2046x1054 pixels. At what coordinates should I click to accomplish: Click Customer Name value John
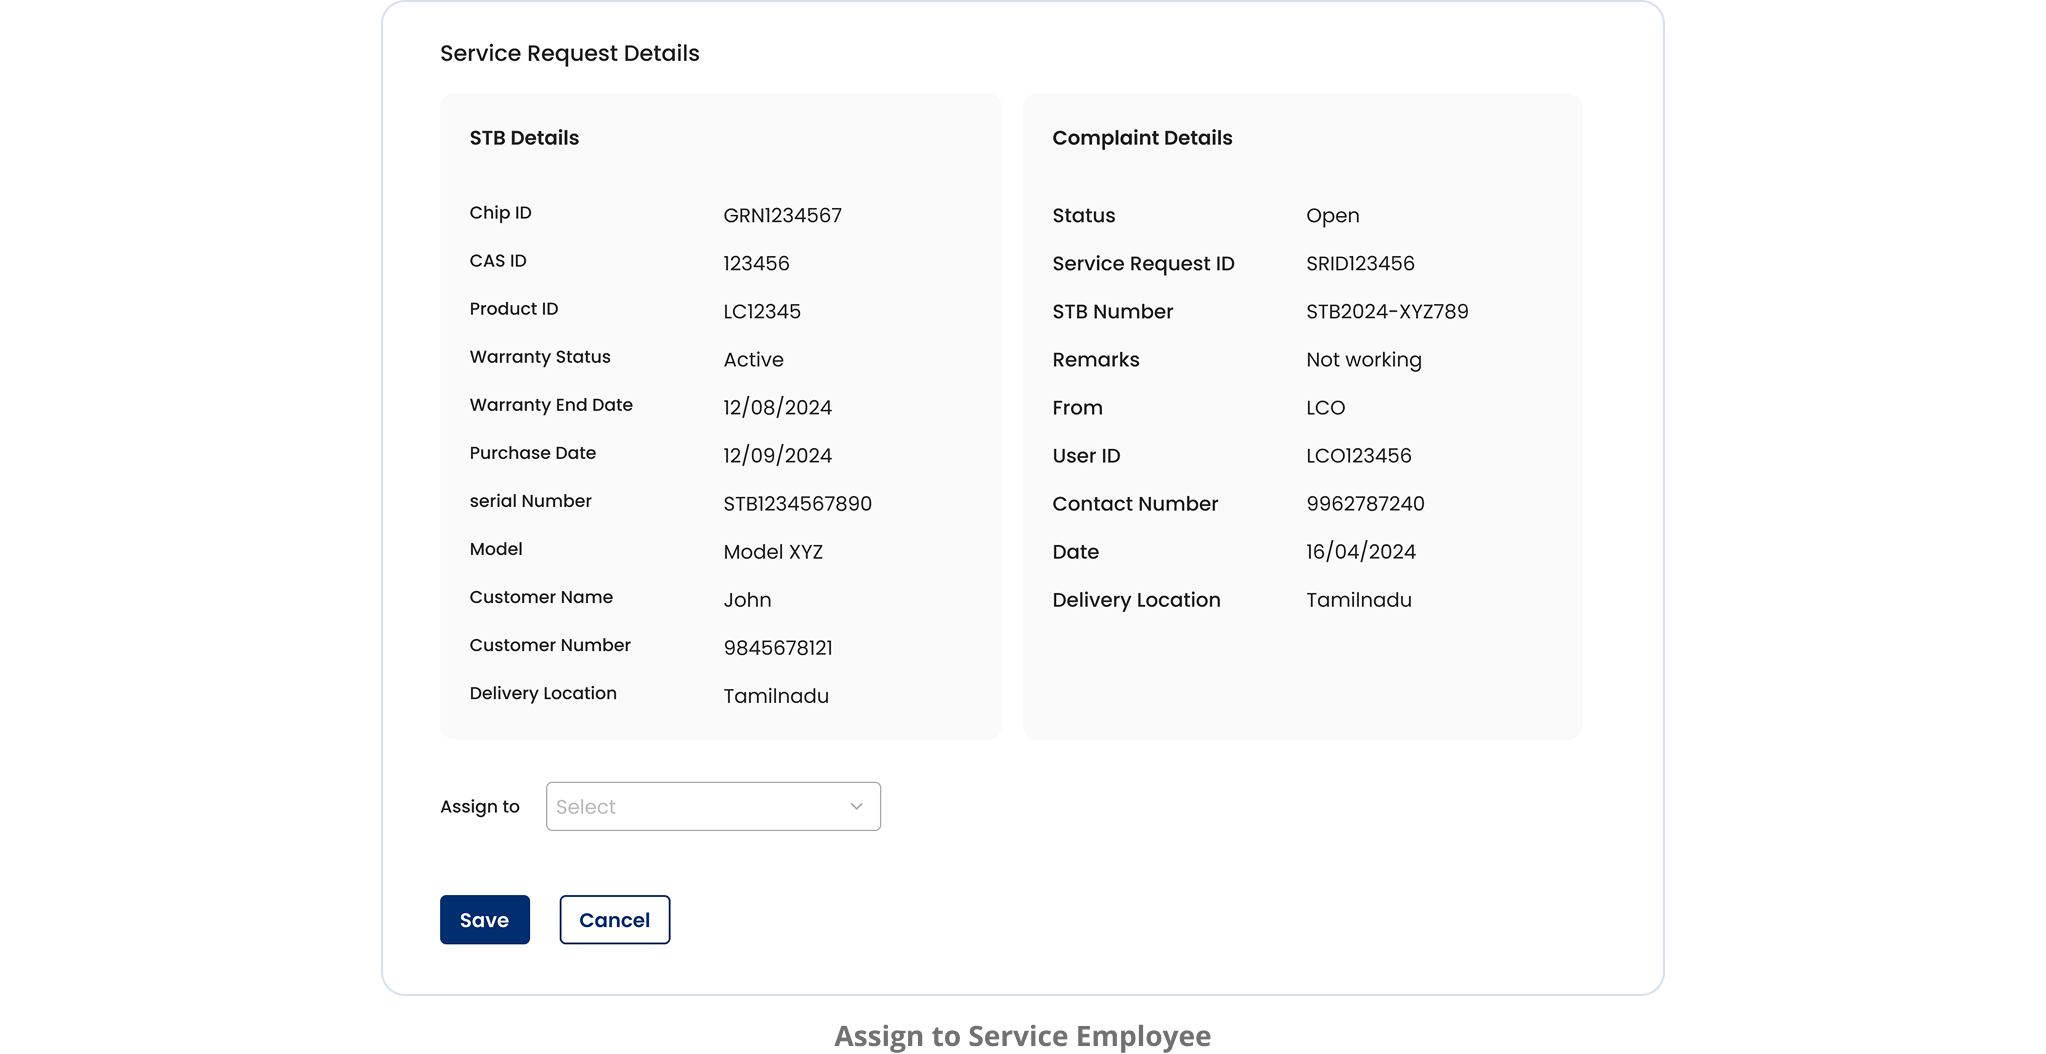tap(748, 599)
